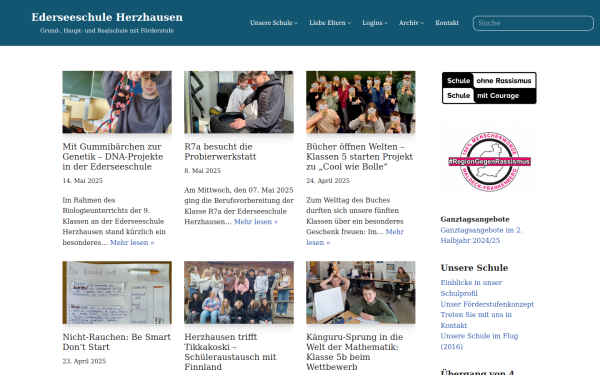Expand the Archiv menu

pyautogui.click(x=411, y=23)
